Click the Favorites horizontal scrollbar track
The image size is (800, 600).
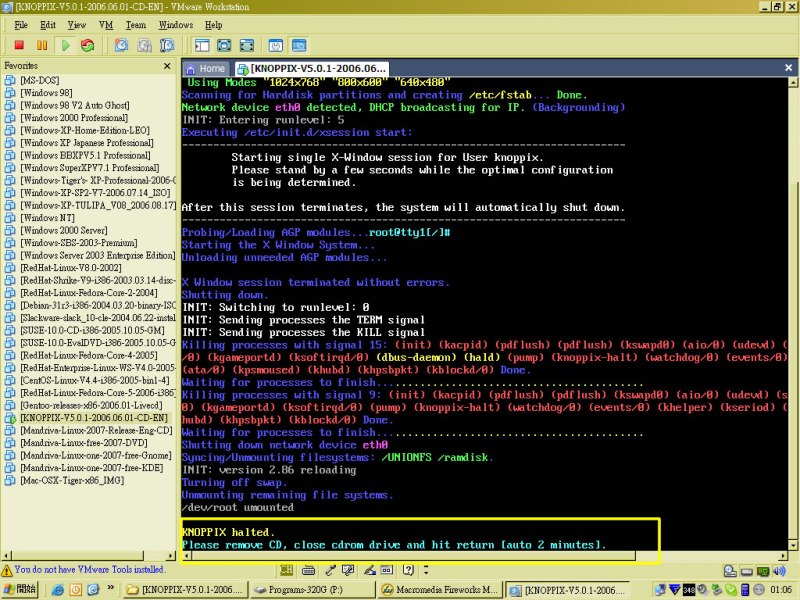pyautogui.click(x=89, y=556)
